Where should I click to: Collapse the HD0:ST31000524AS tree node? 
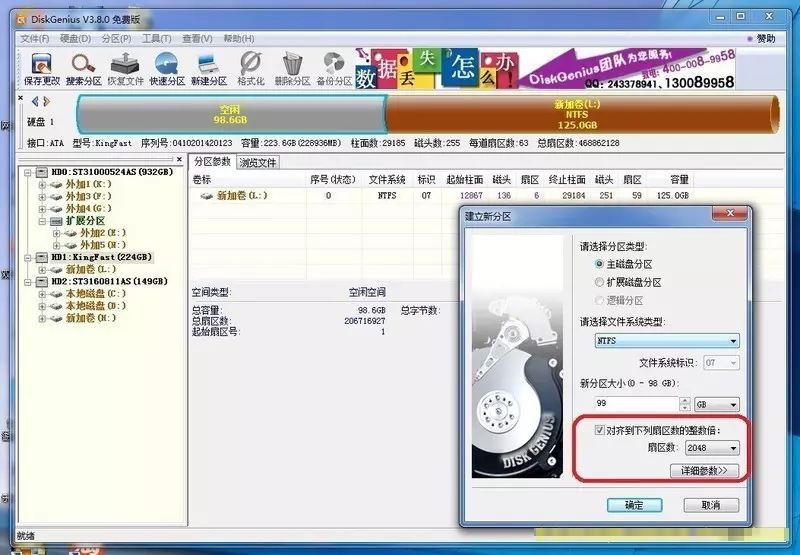tap(29, 172)
